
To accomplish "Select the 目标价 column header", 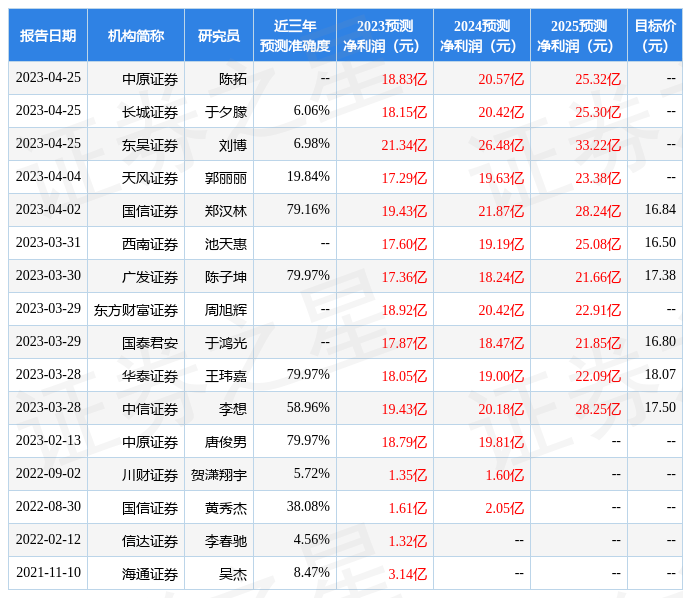I will 655,35.
